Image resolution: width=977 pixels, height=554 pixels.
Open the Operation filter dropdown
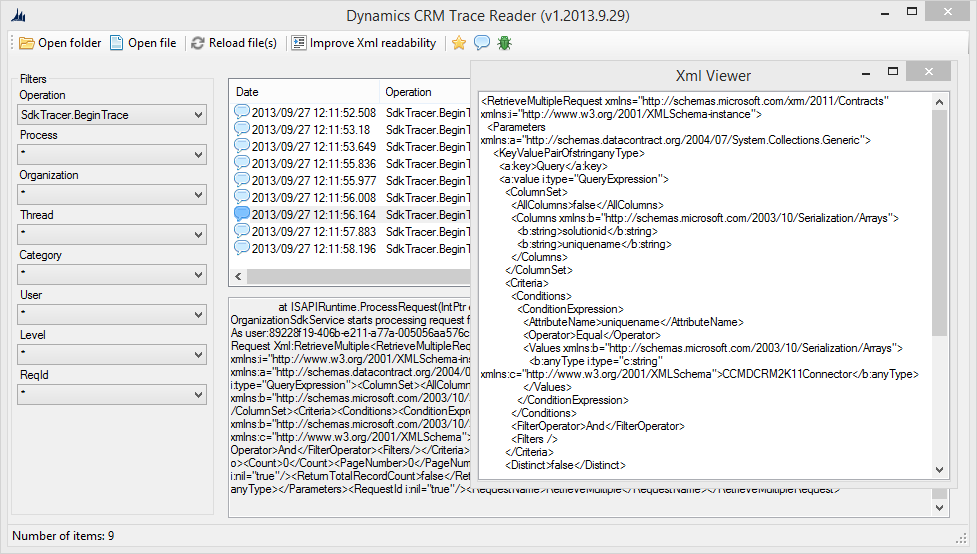click(x=112, y=115)
